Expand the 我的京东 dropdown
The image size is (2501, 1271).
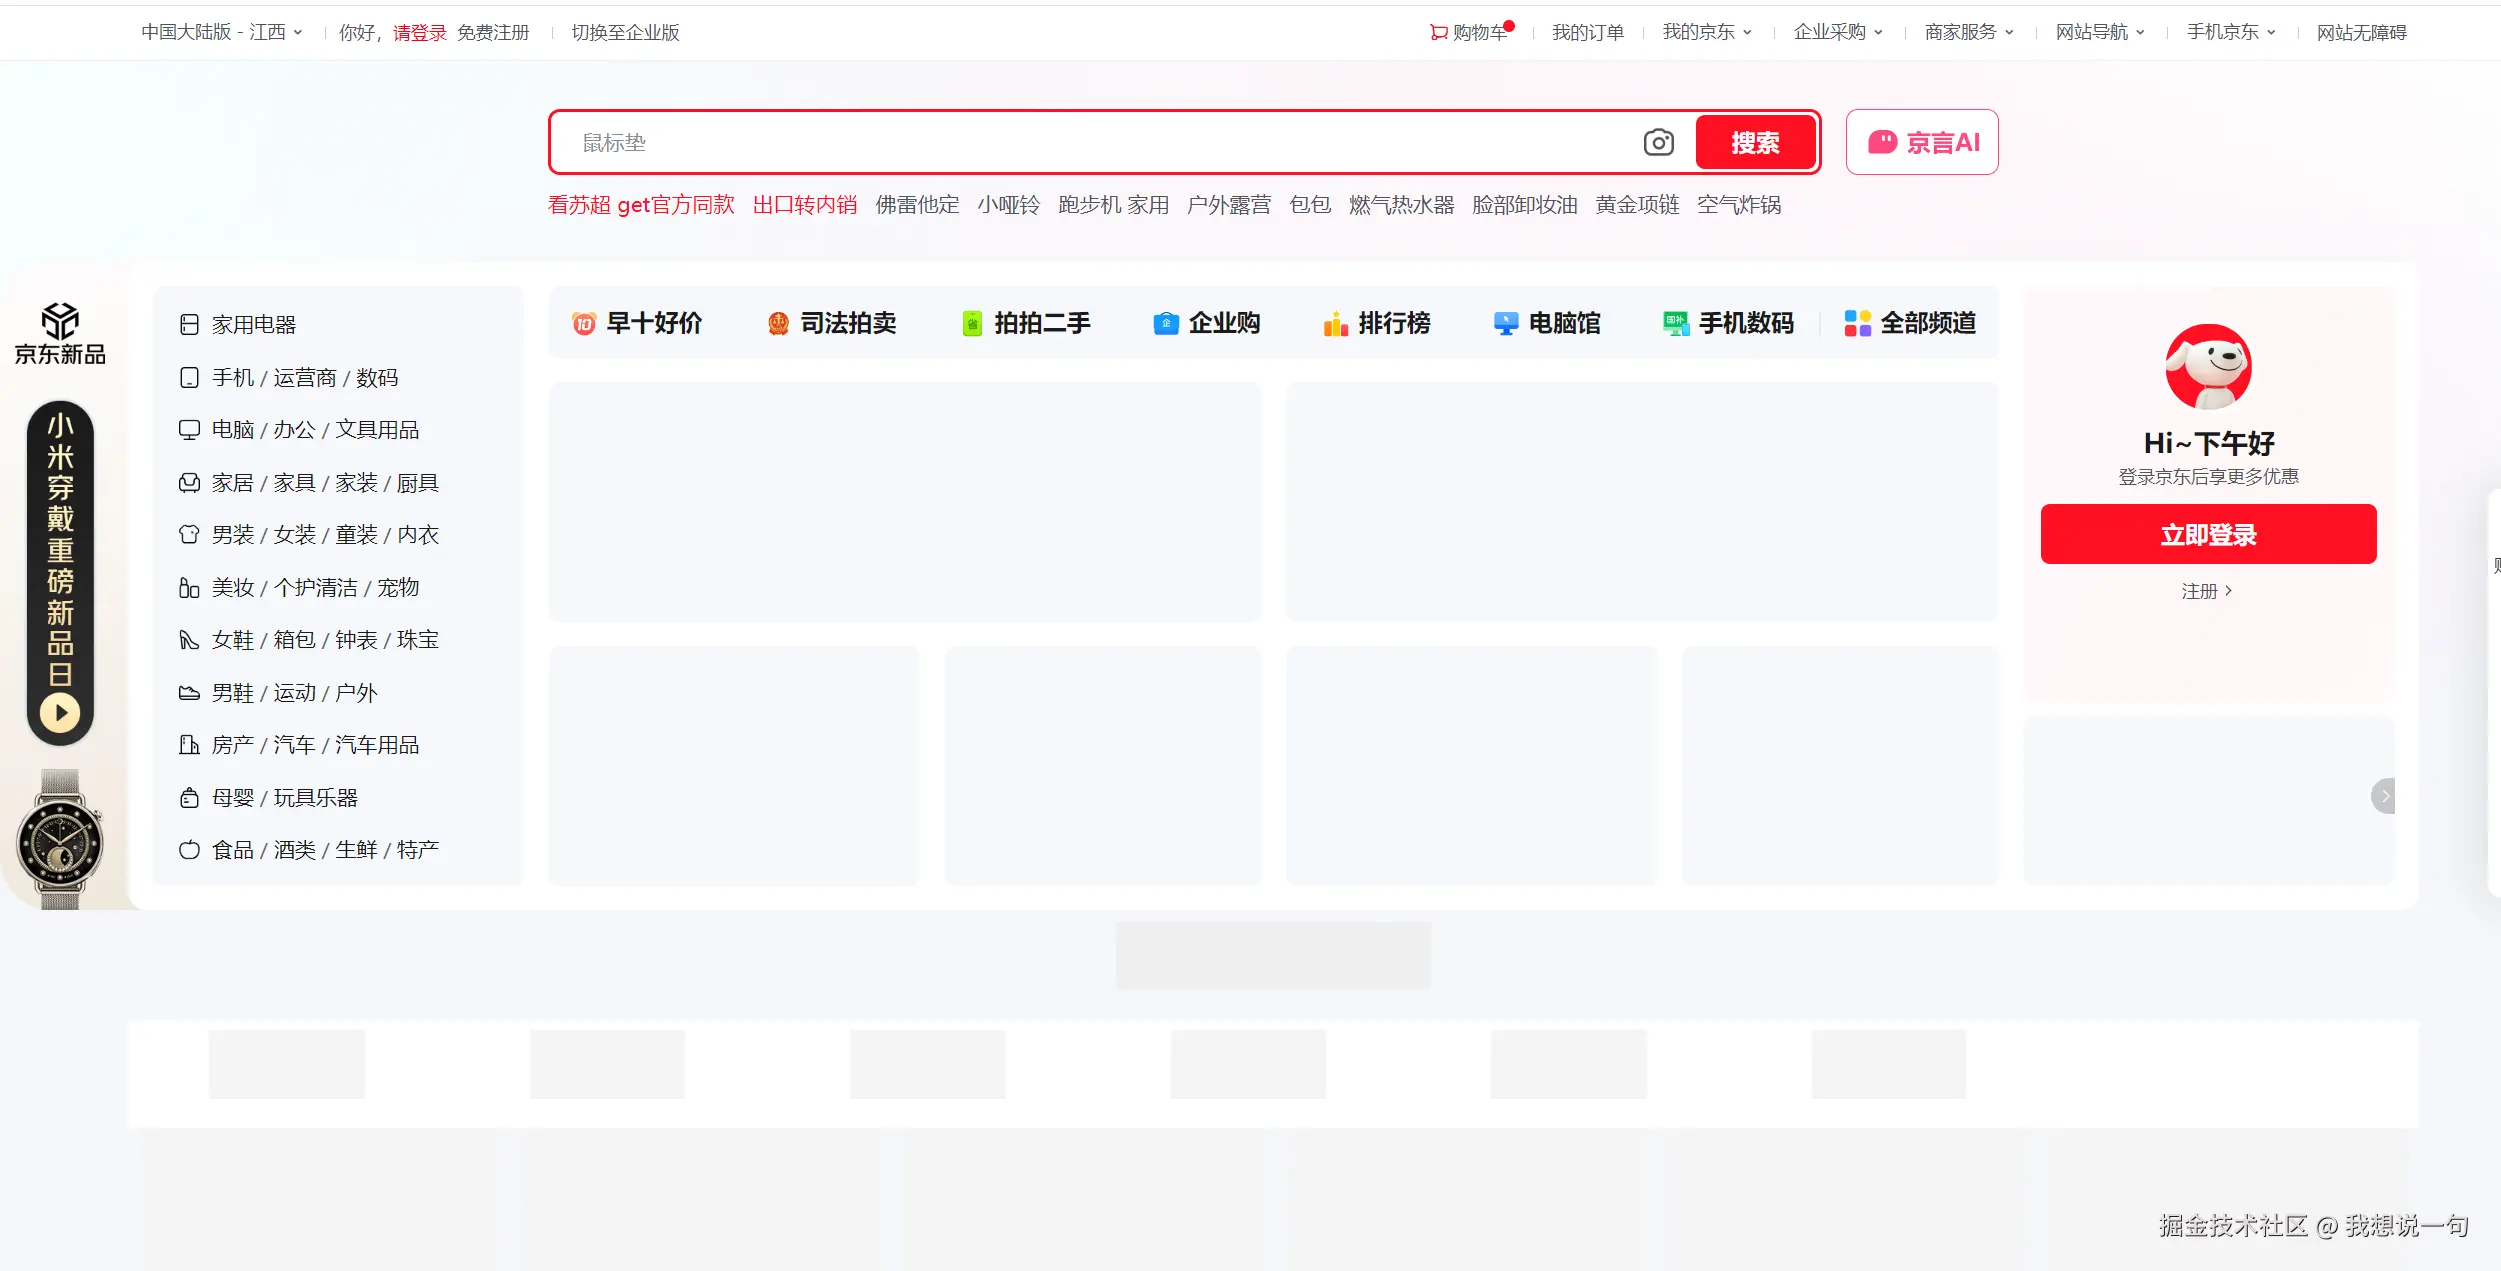click(x=1705, y=32)
